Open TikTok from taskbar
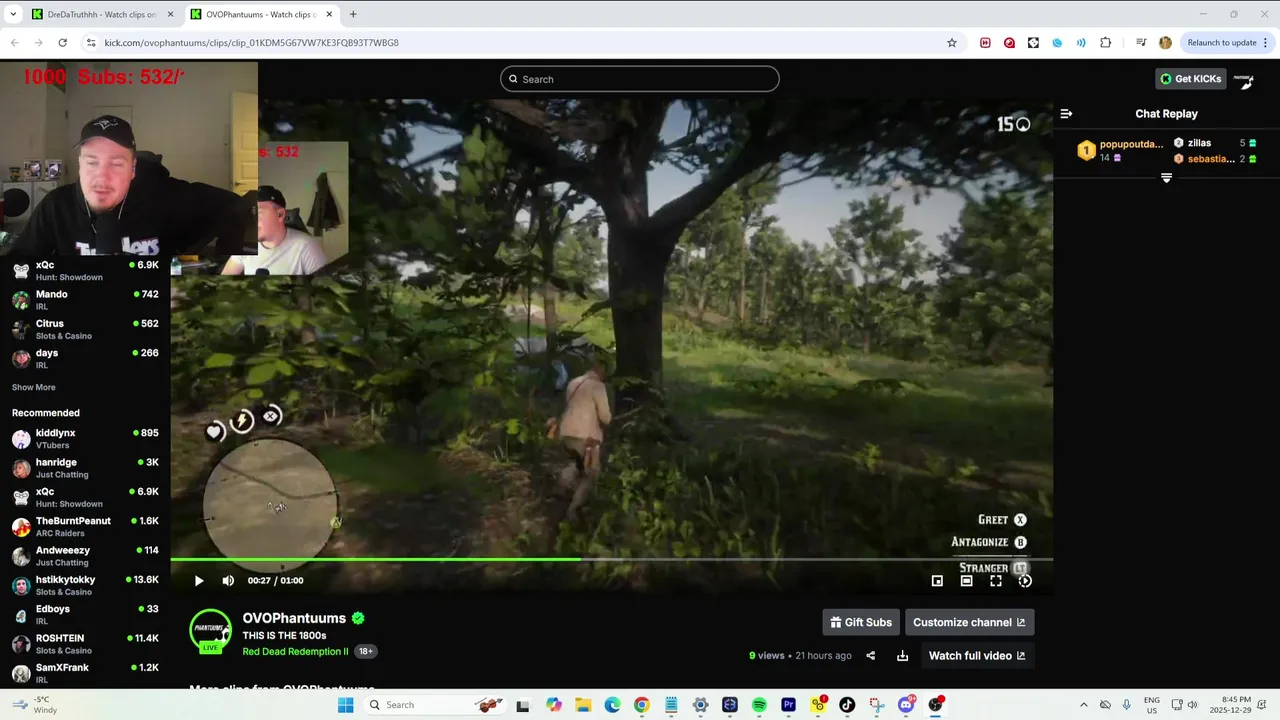The height and width of the screenshot is (720, 1280). pyautogui.click(x=847, y=705)
